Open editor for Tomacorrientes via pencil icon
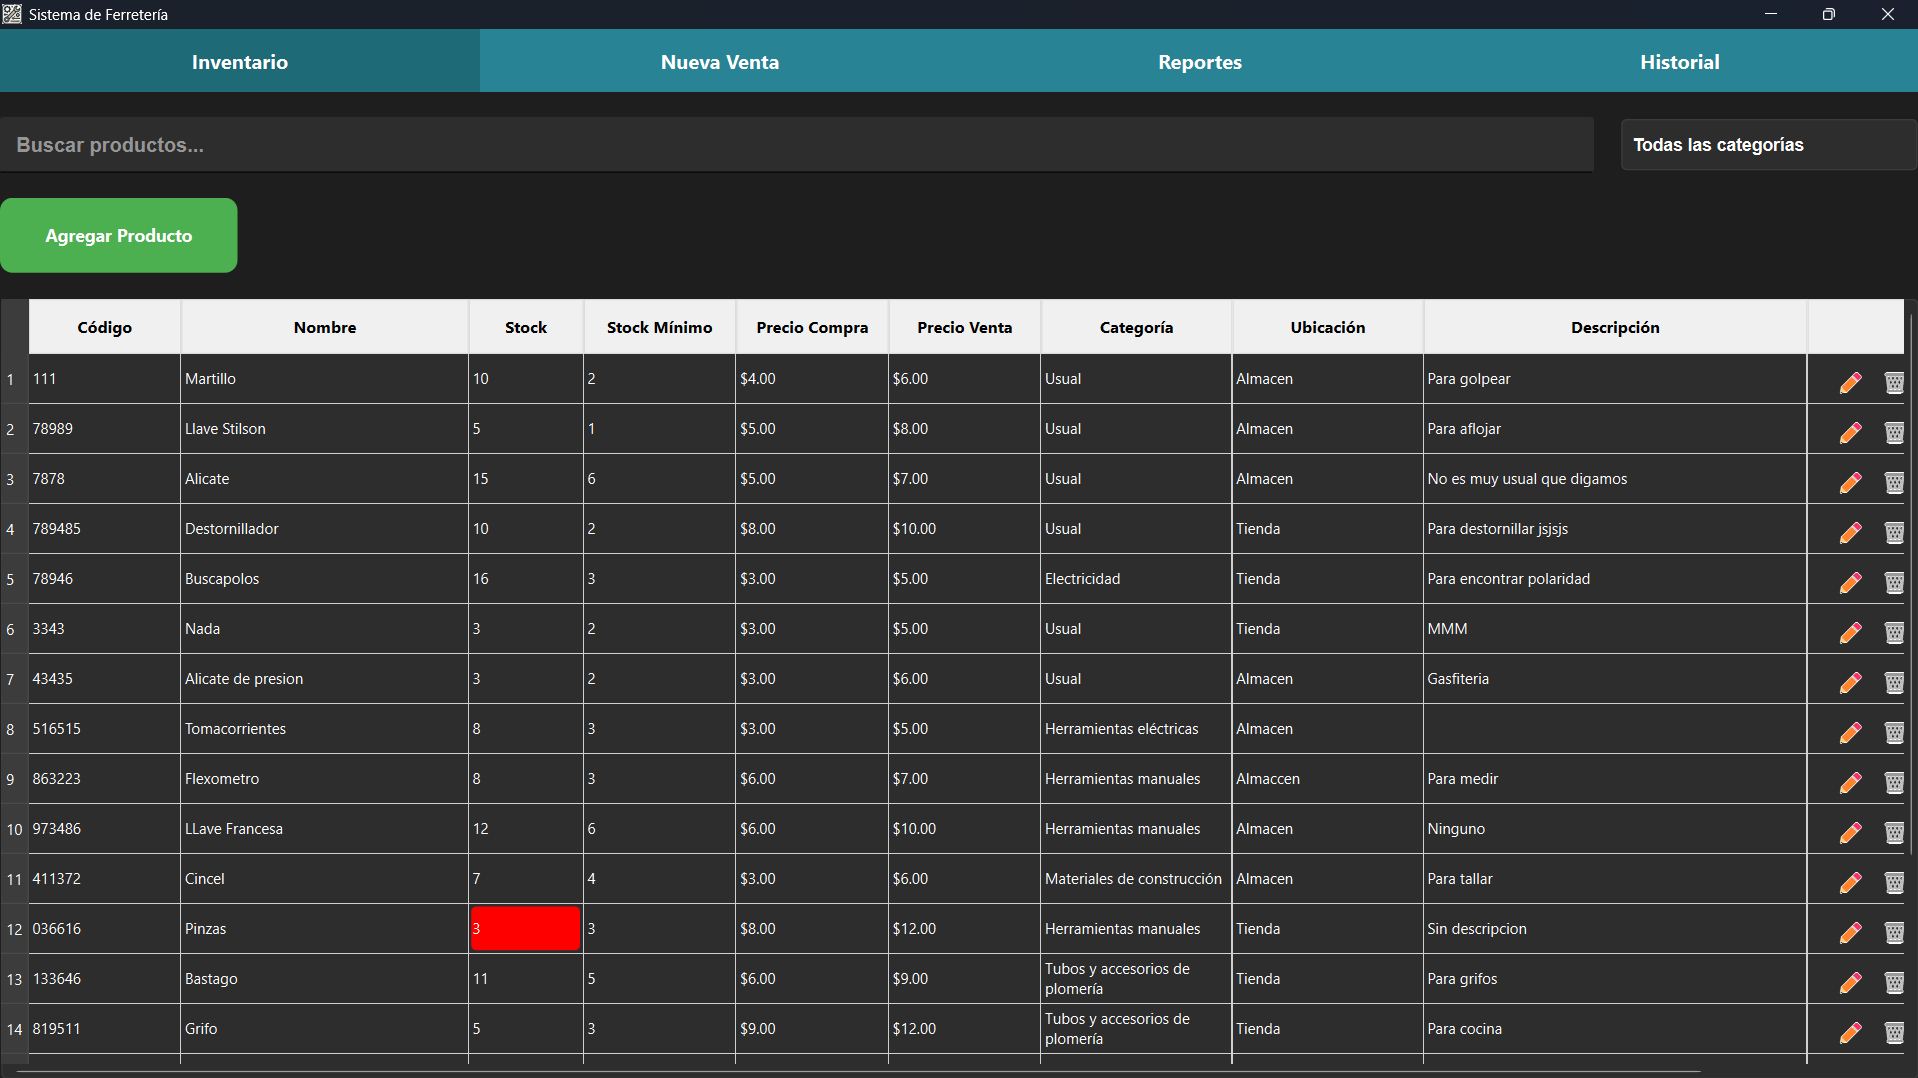 click(1850, 732)
